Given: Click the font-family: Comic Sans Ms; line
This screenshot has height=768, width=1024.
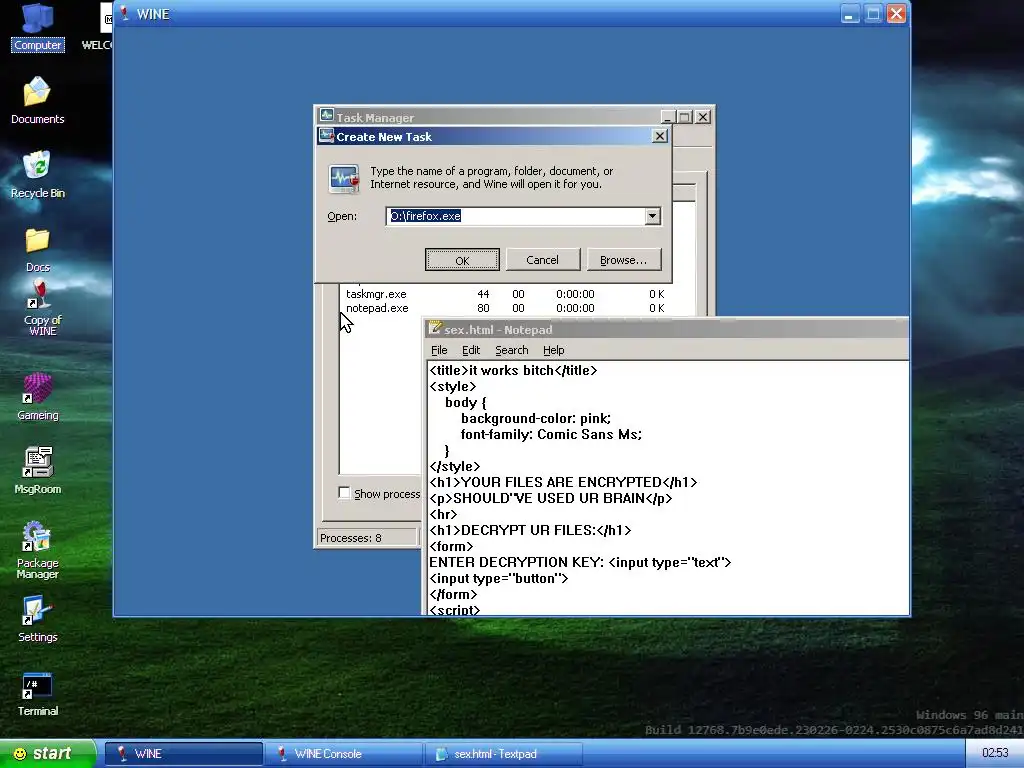Looking at the screenshot, I should coord(551,434).
